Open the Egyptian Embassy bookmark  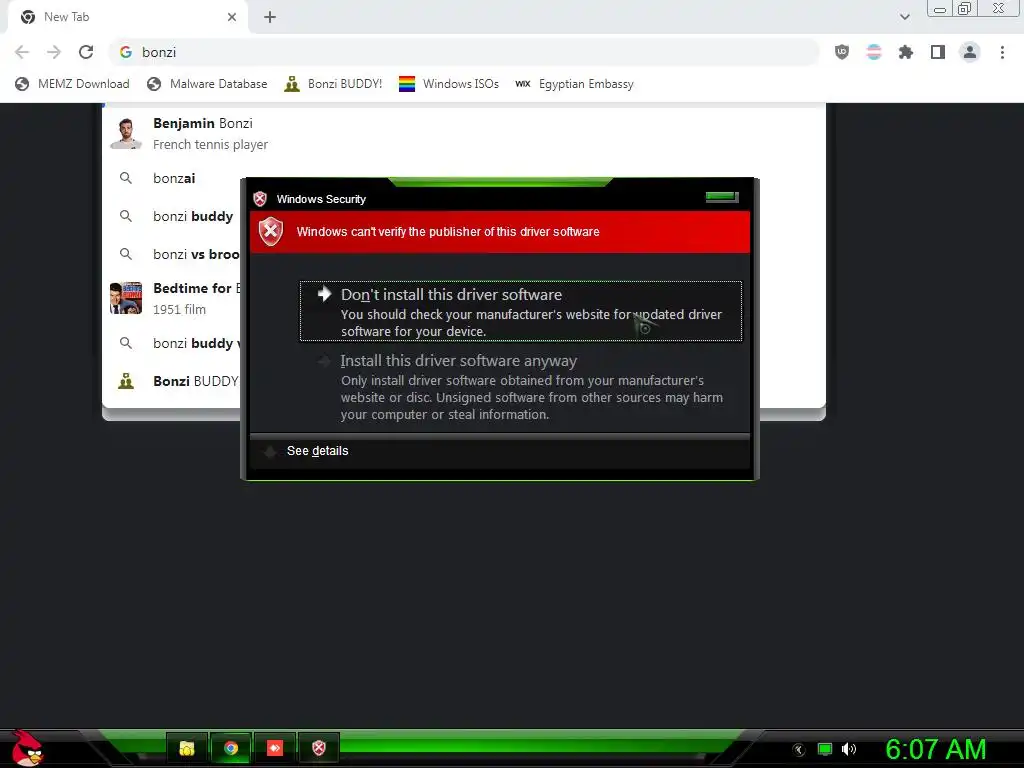pyautogui.click(x=574, y=84)
